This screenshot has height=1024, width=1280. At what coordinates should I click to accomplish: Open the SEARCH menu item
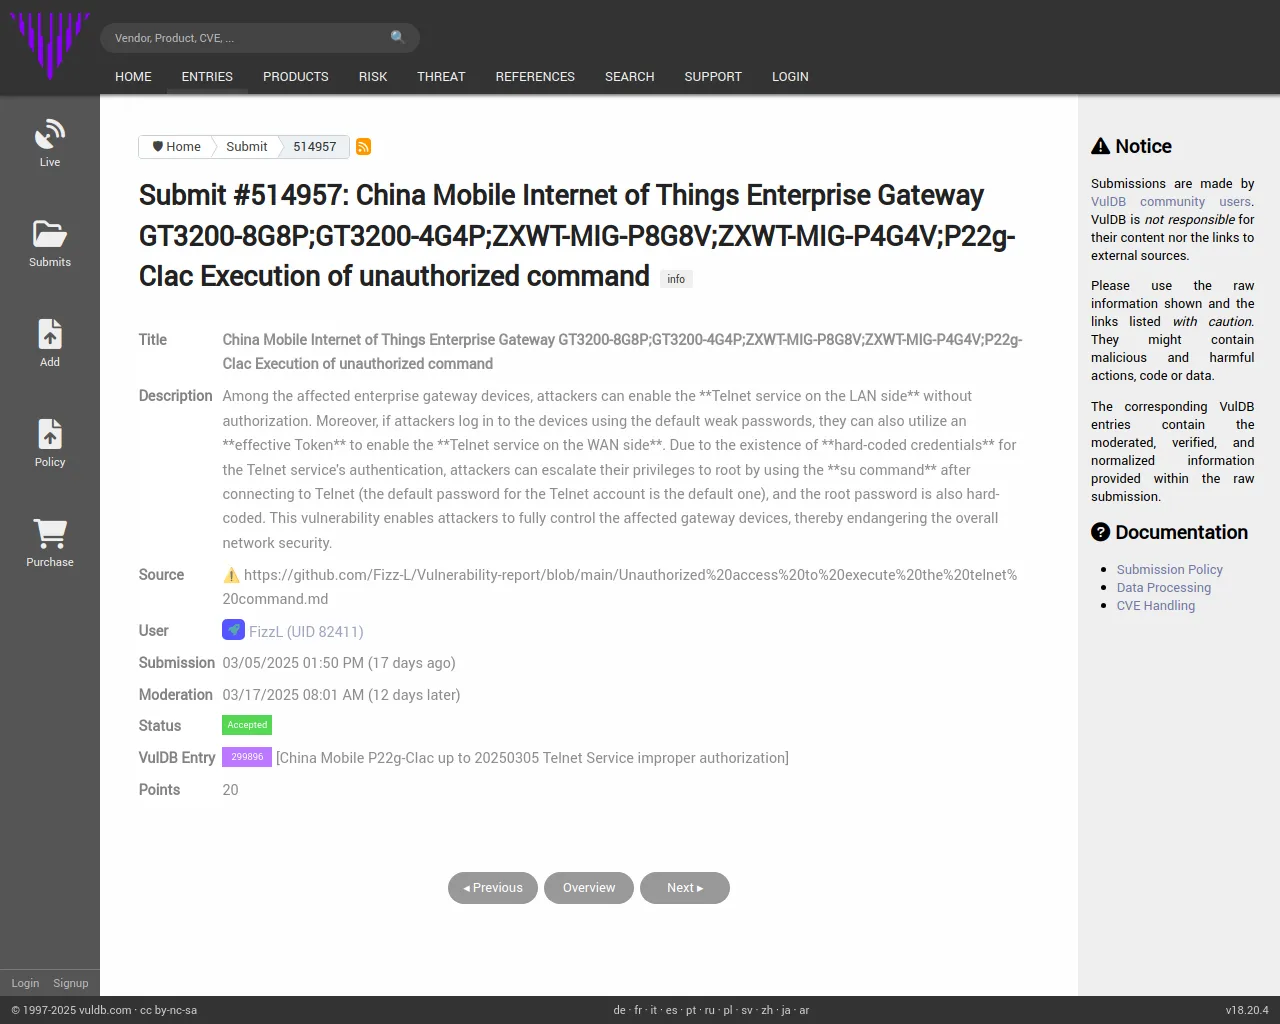point(630,76)
